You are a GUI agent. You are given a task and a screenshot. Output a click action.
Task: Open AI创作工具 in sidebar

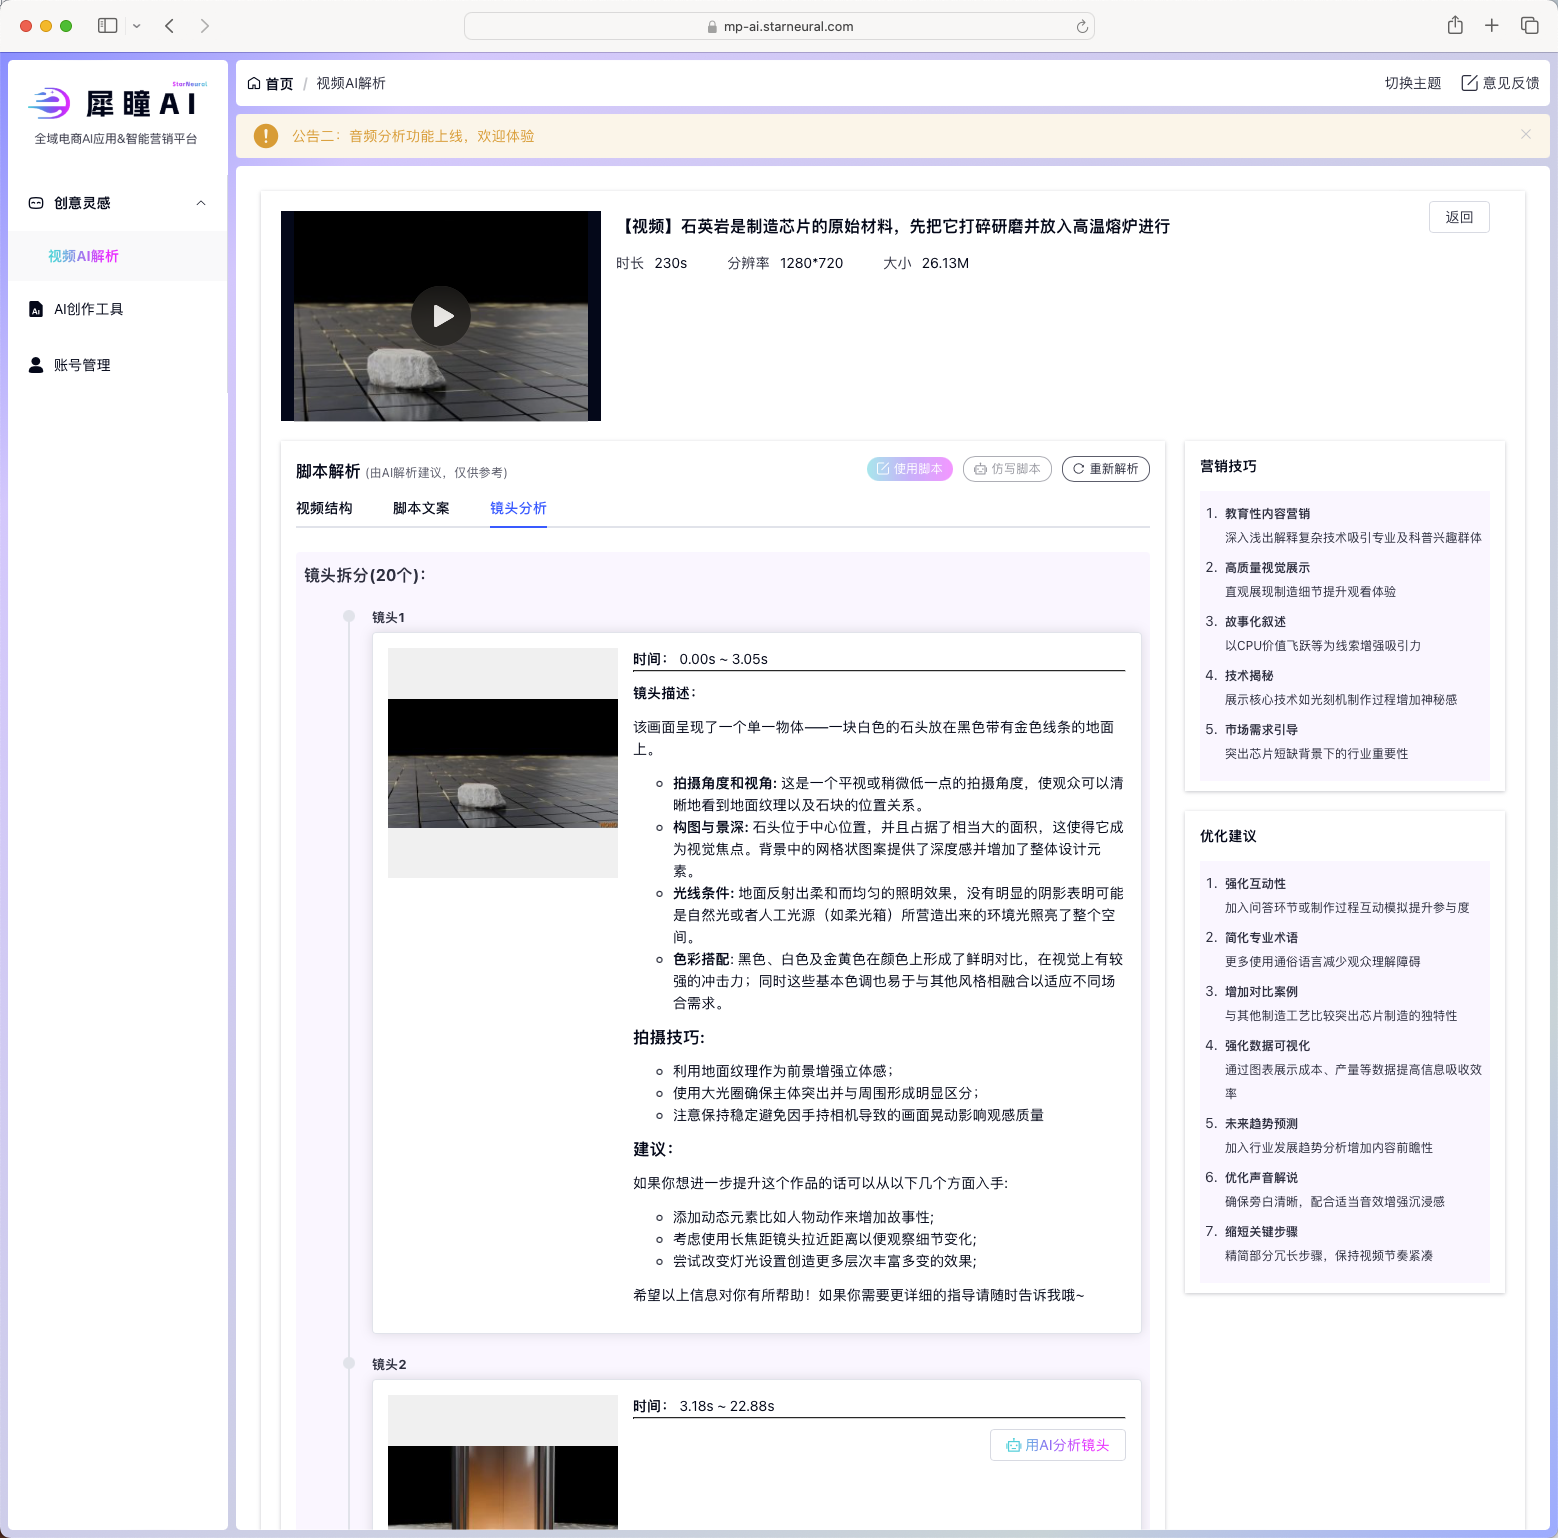pyautogui.click(x=89, y=309)
